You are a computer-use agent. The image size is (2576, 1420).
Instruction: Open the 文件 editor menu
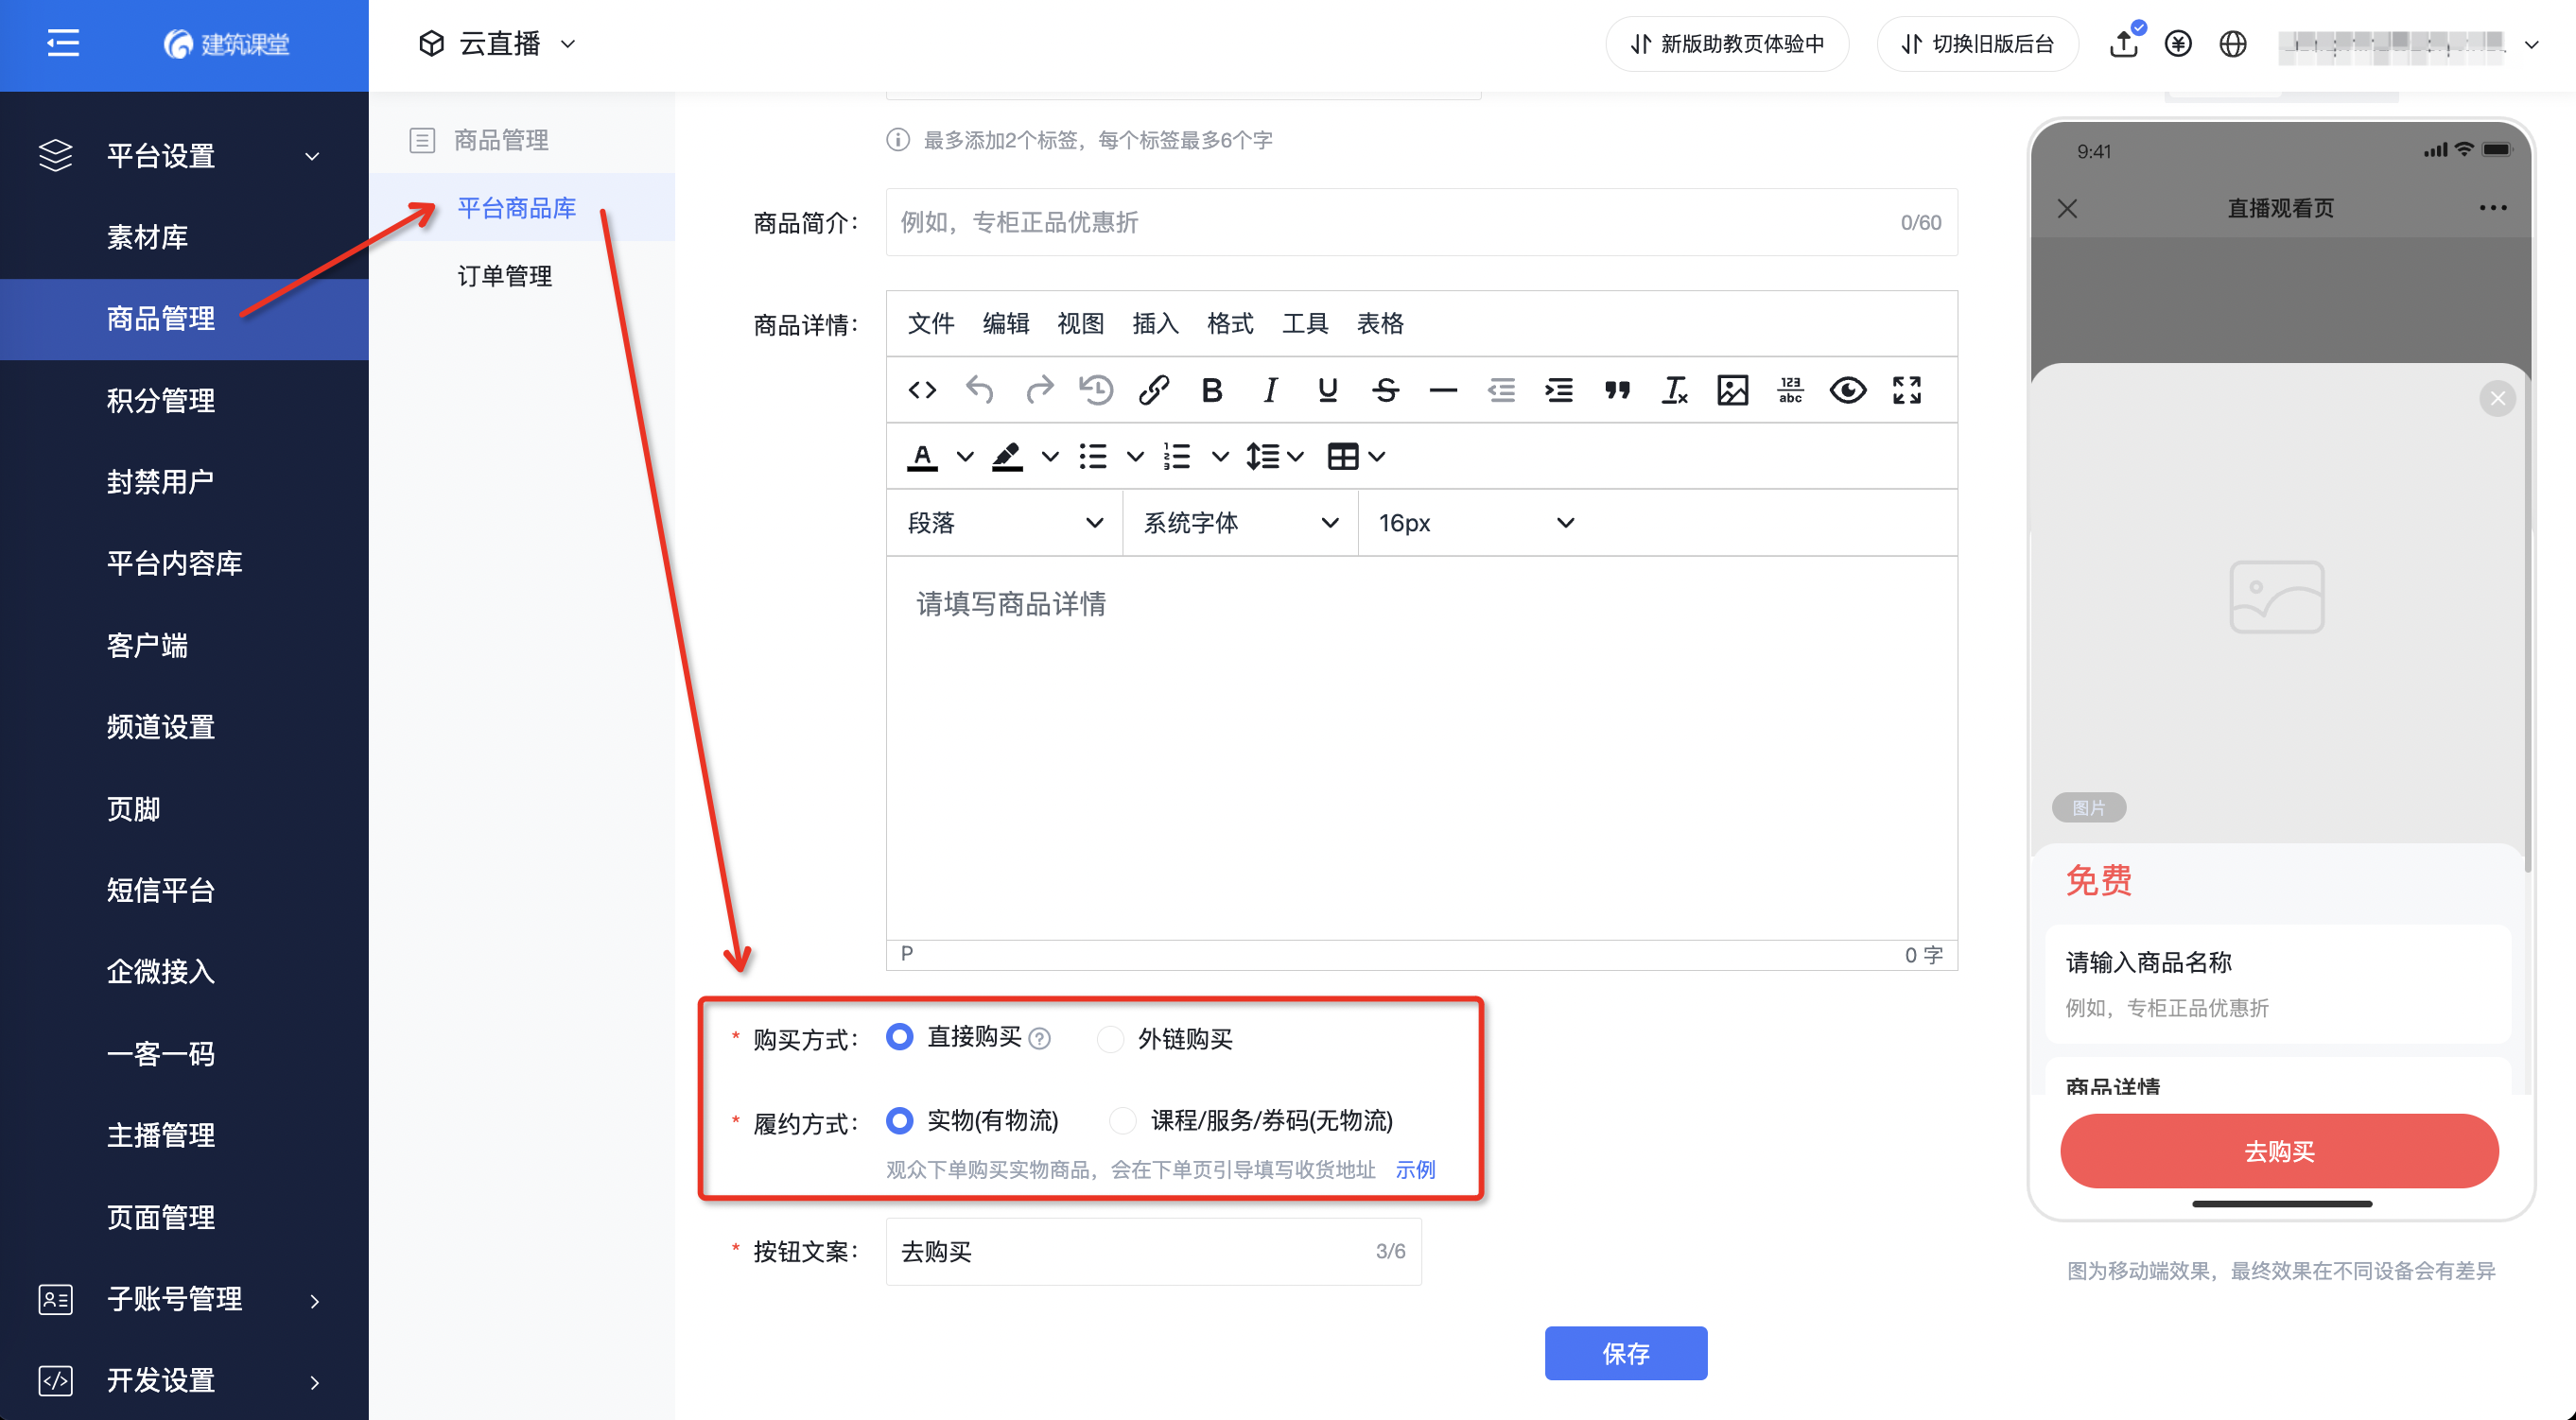[931, 324]
